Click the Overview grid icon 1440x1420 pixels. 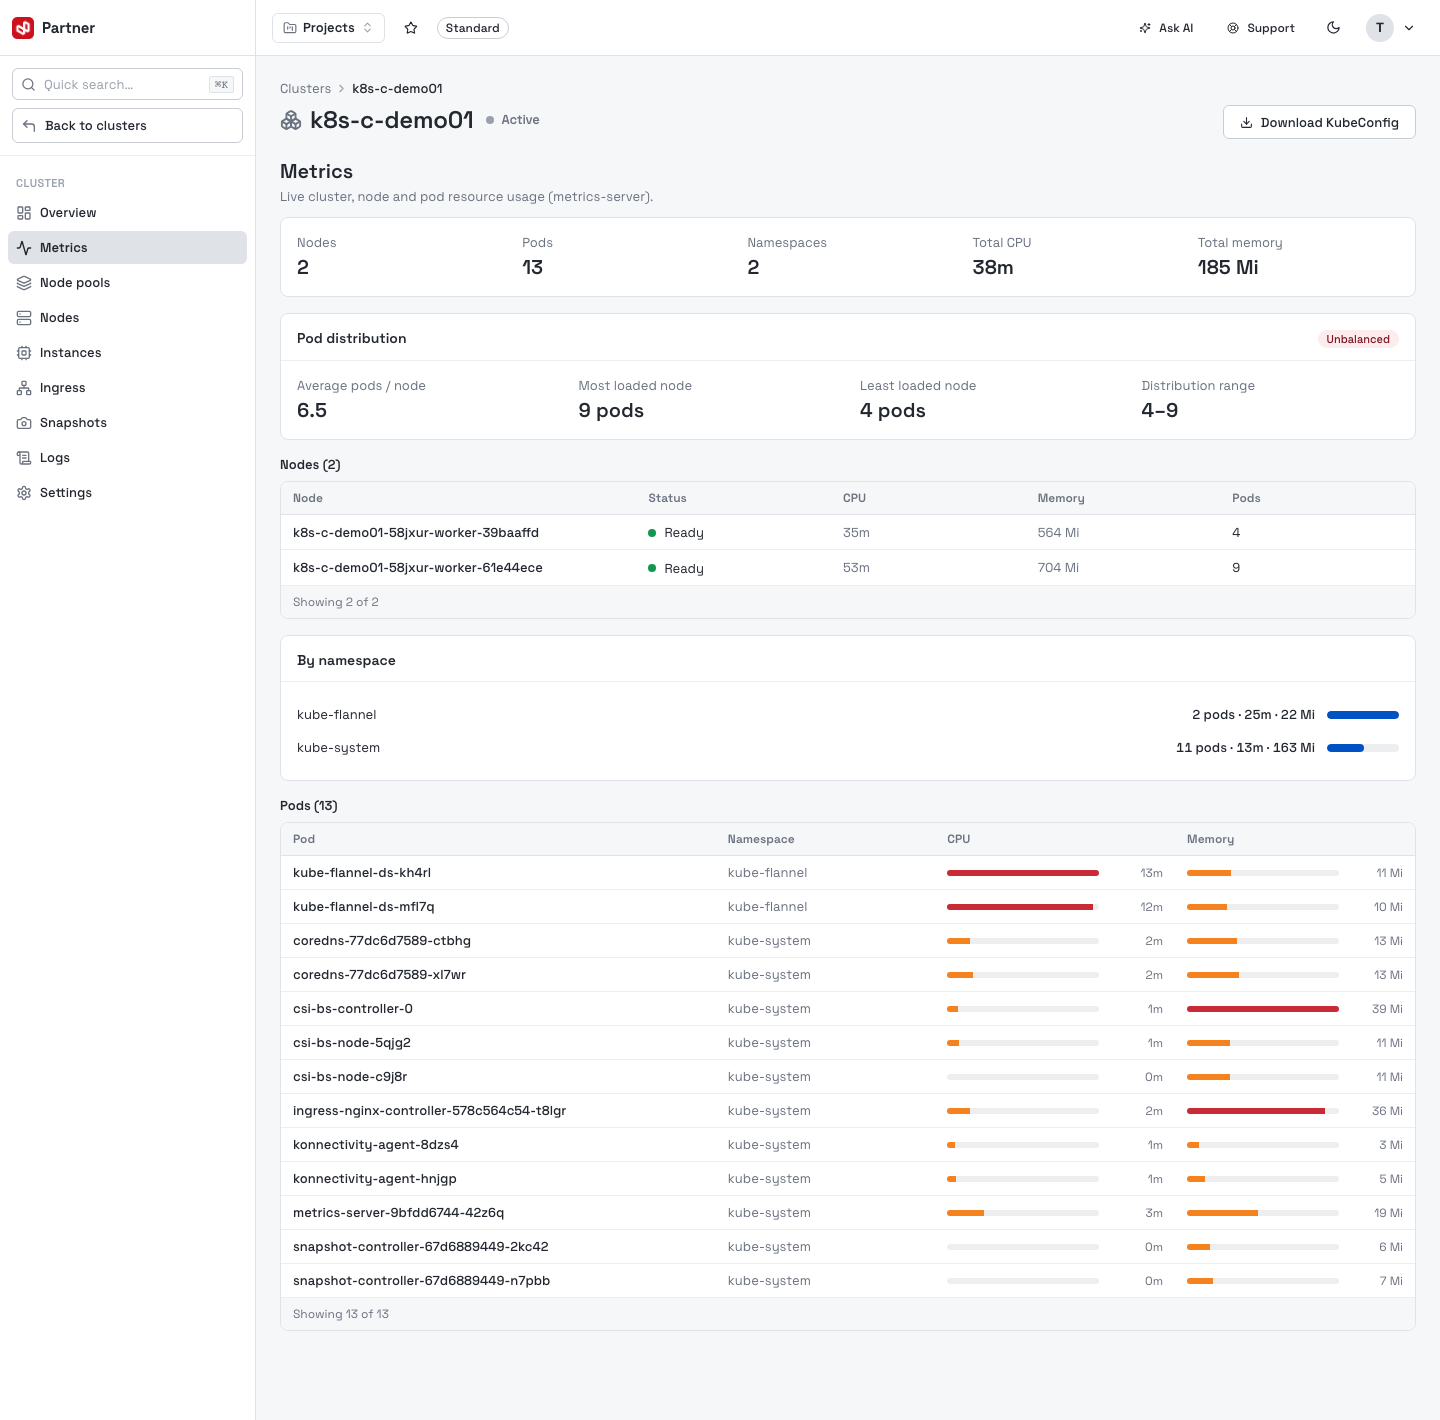click(x=24, y=213)
